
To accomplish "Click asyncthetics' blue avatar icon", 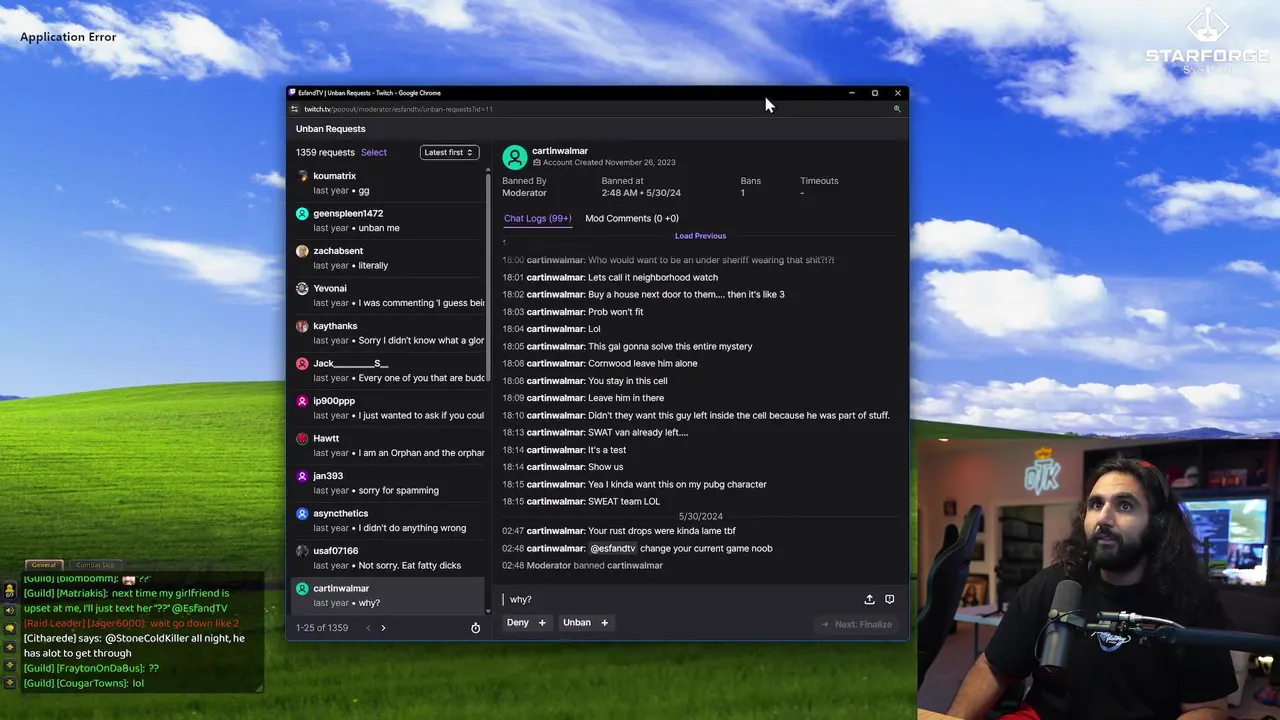I will point(302,513).
